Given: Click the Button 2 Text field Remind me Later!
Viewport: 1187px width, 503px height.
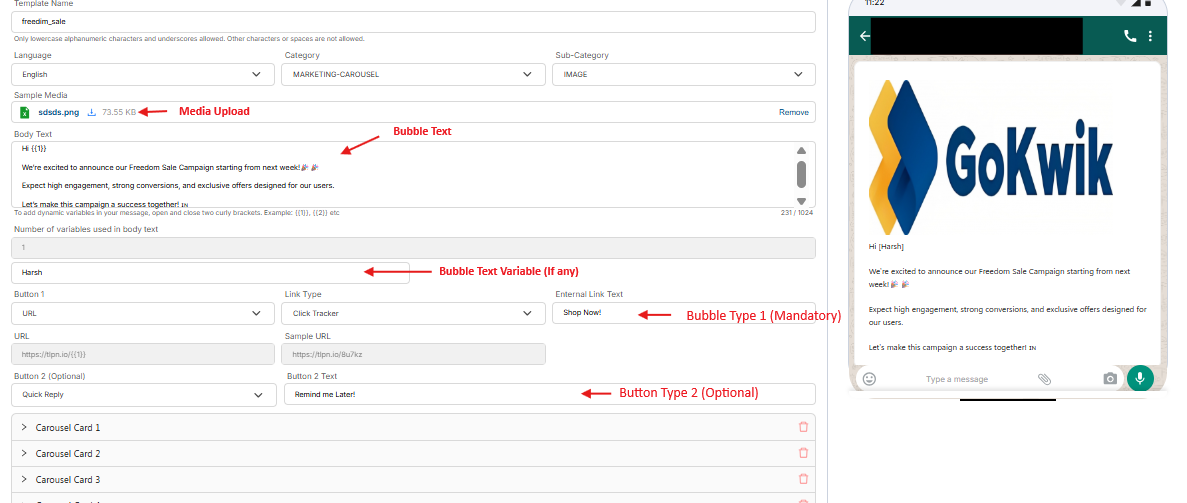Looking at the screenshot, I should click(550, 394).
